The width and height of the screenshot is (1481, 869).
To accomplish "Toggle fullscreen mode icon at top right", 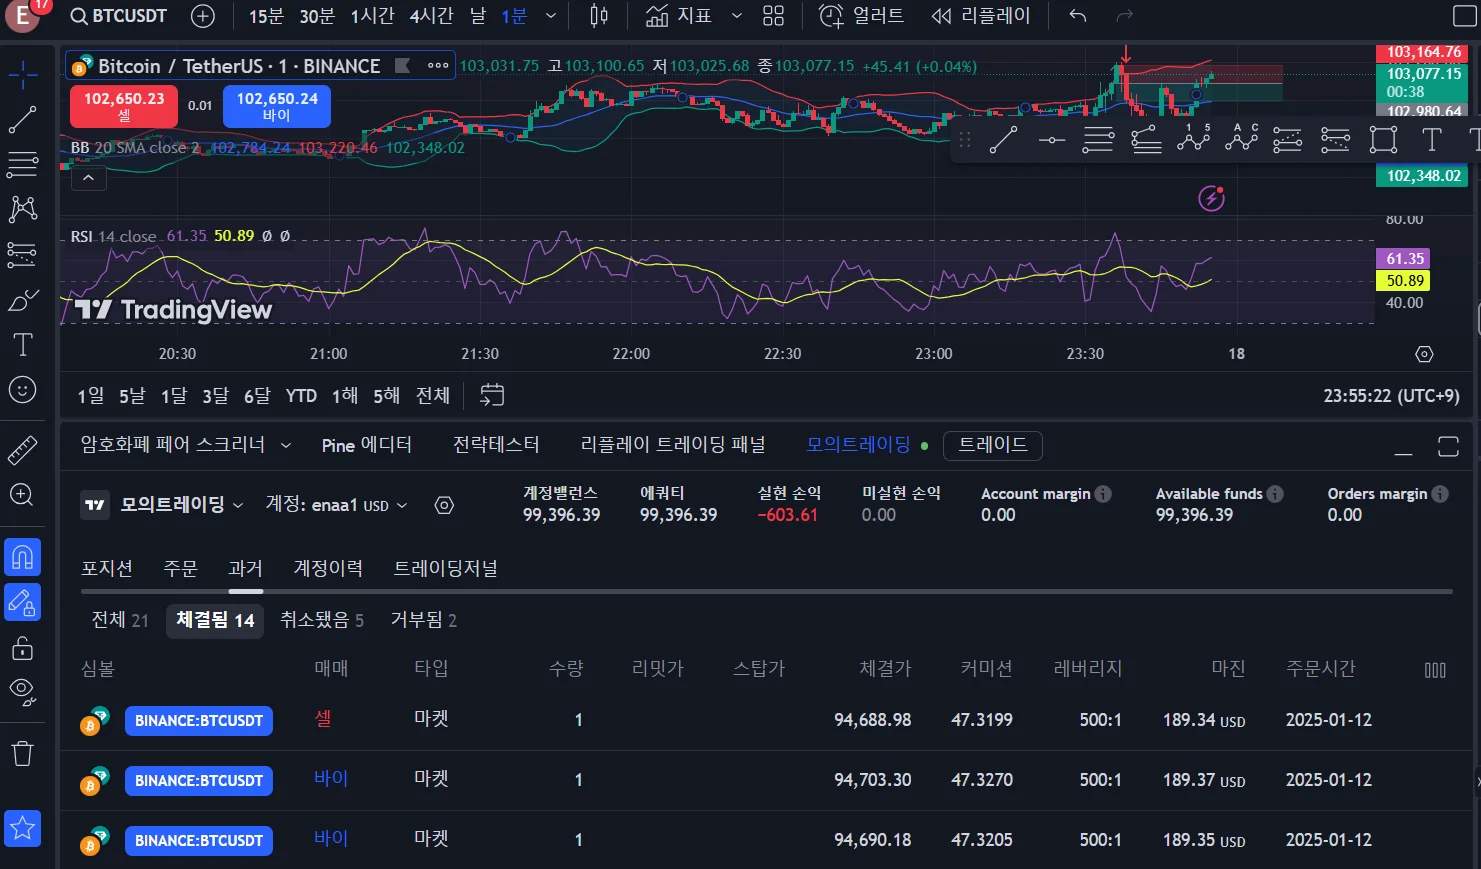I will (x=1463, y=16).
